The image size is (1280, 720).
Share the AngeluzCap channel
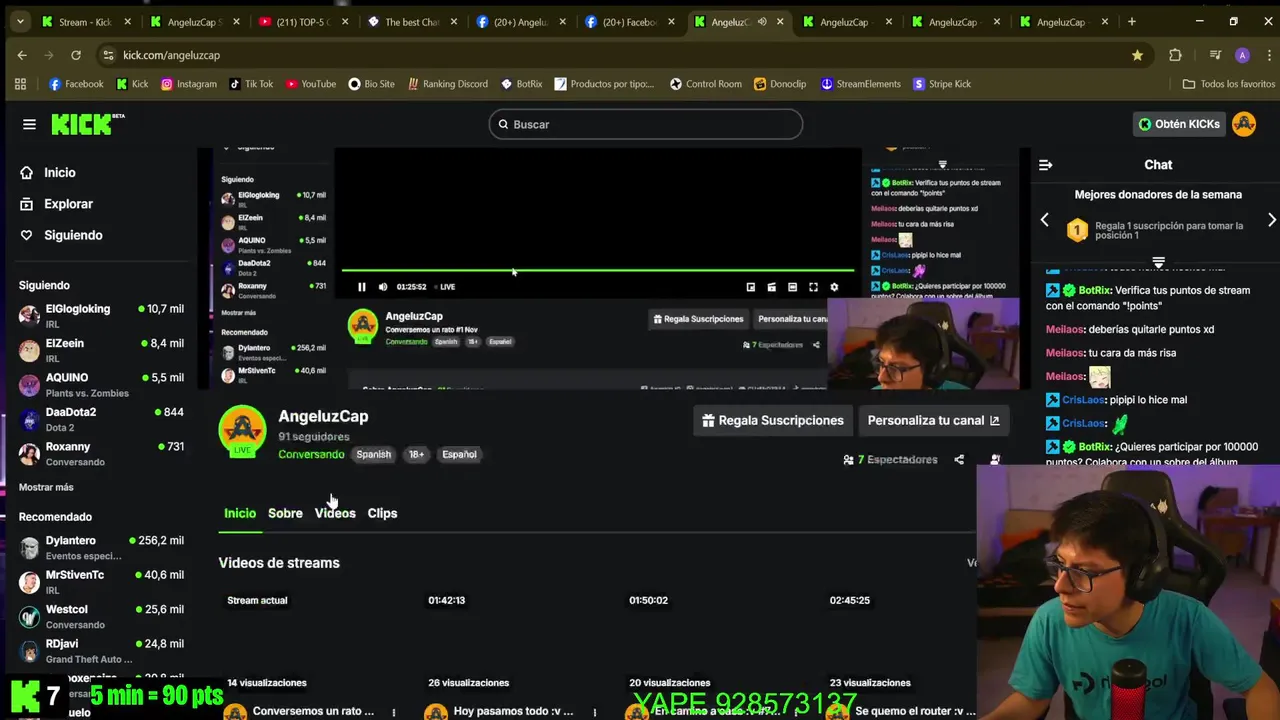click(959, 460)
